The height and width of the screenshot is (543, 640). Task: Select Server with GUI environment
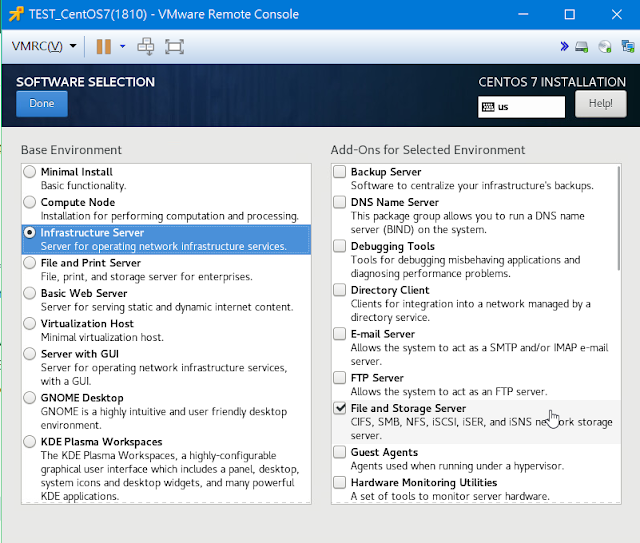[x=29, y=354]
